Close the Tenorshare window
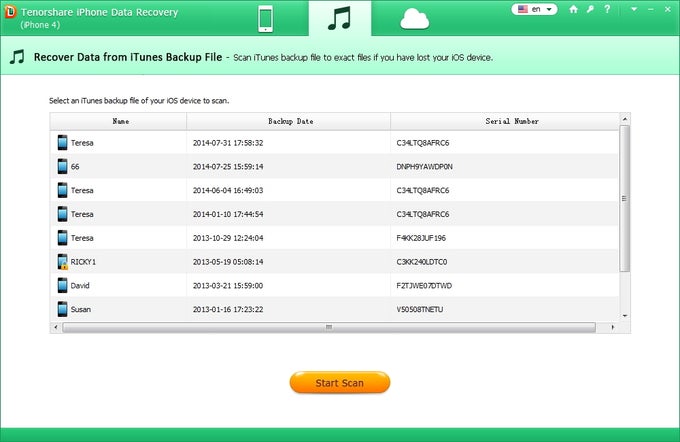This screenshot has width=680, height=442. (x=667, y=9)
